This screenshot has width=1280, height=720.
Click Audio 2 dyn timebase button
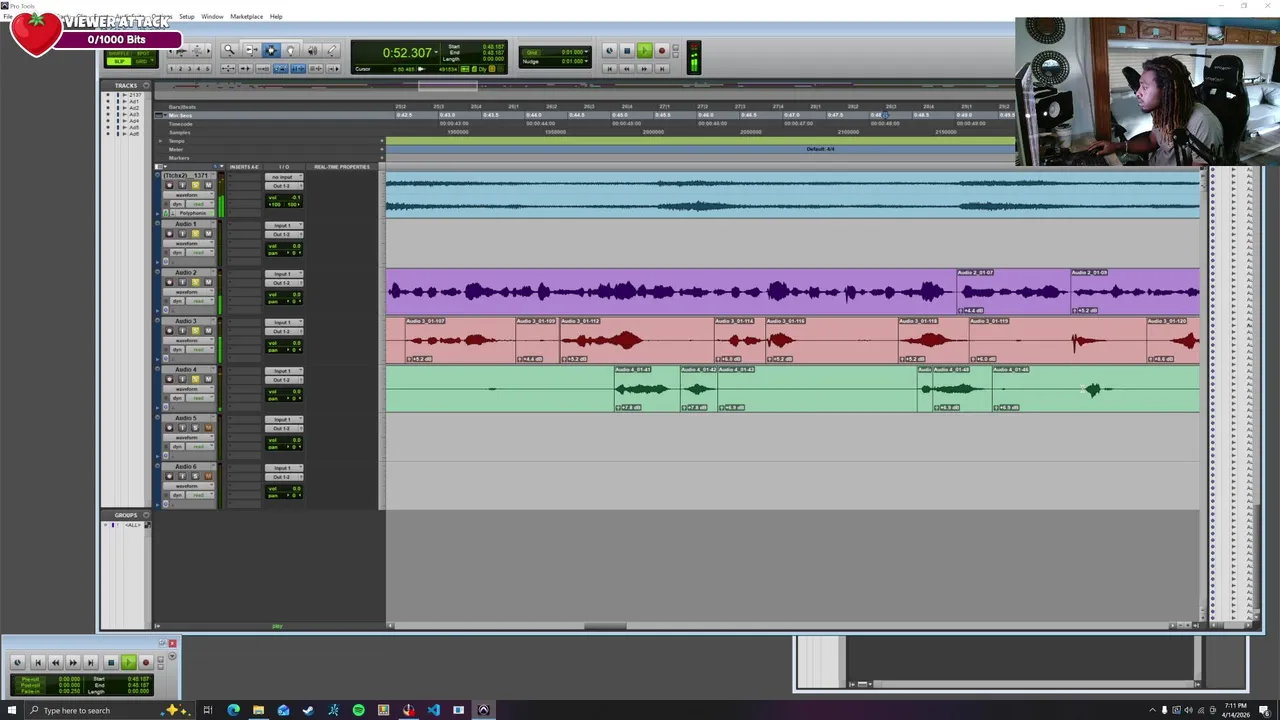pyautogui.click(x=177, y=301)
